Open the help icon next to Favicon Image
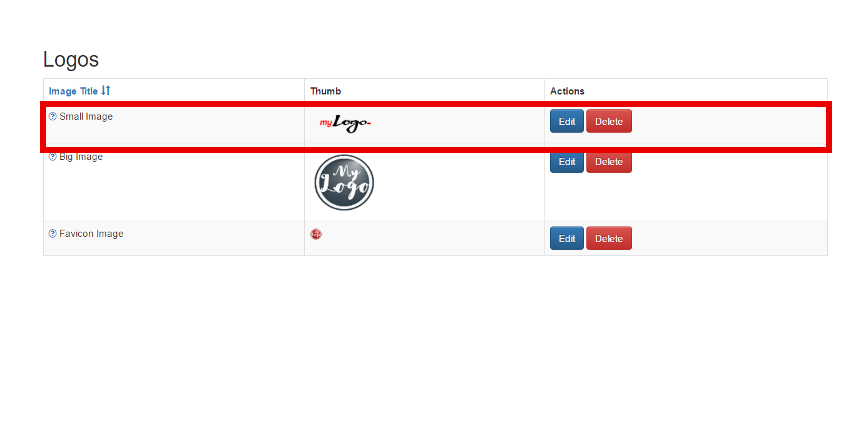The height and width of the screenshot is (431, 863). (x=53, y=233)
